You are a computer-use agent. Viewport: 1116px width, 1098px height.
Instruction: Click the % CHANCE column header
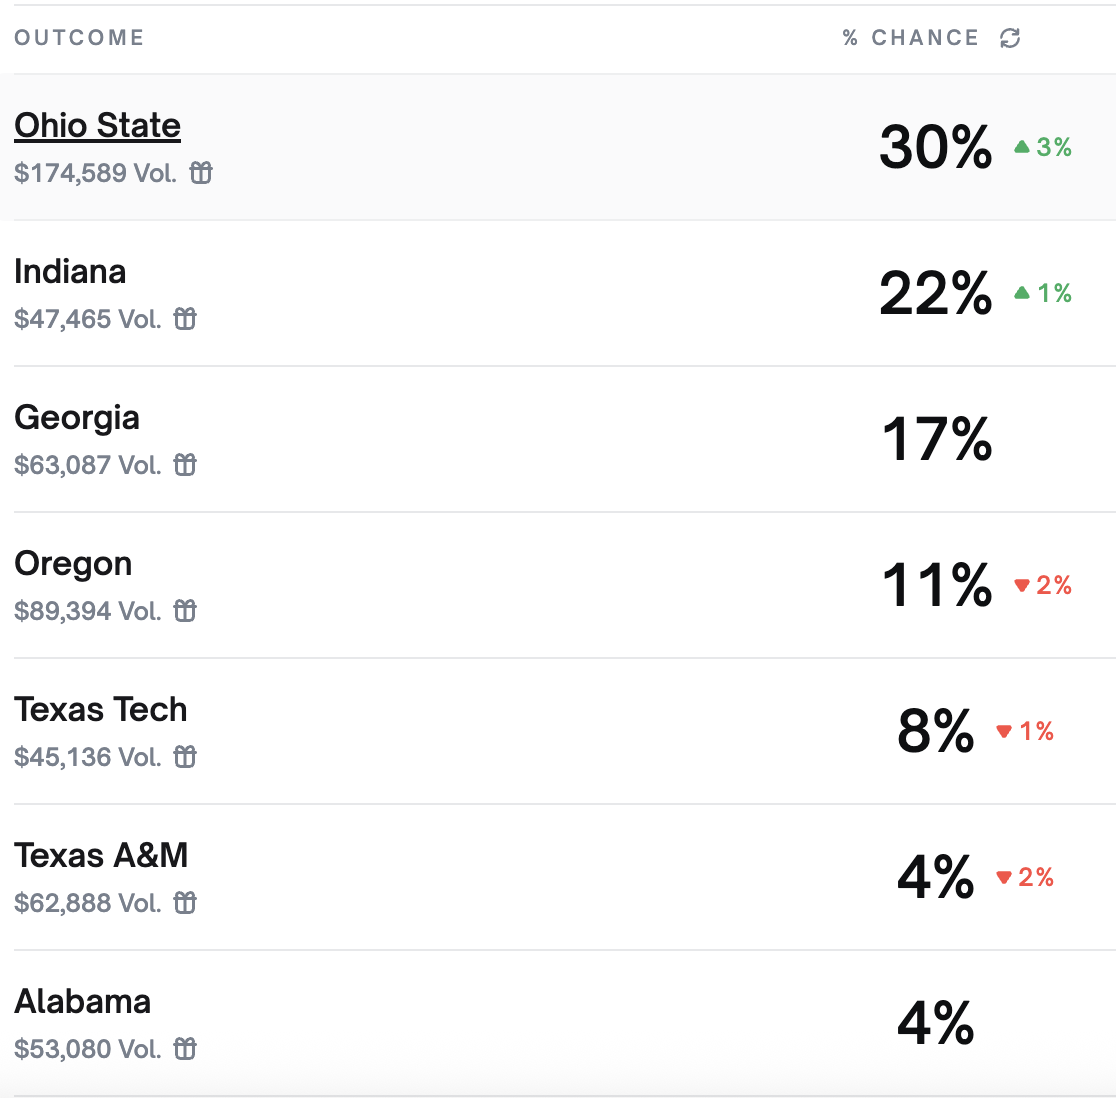tap(911, 37)
